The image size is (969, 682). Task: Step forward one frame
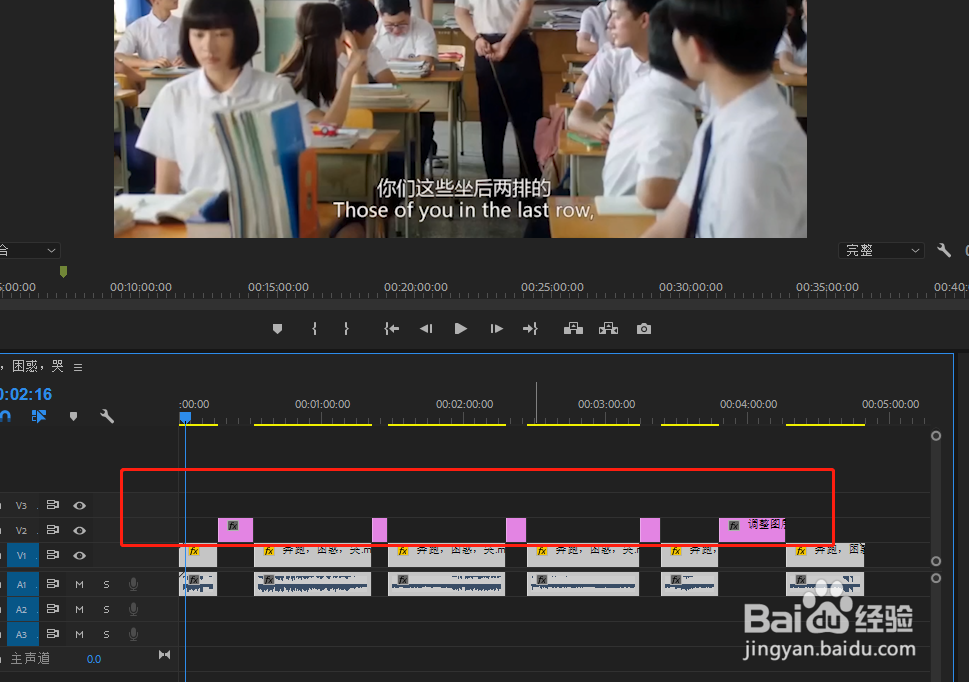point(496,329)
